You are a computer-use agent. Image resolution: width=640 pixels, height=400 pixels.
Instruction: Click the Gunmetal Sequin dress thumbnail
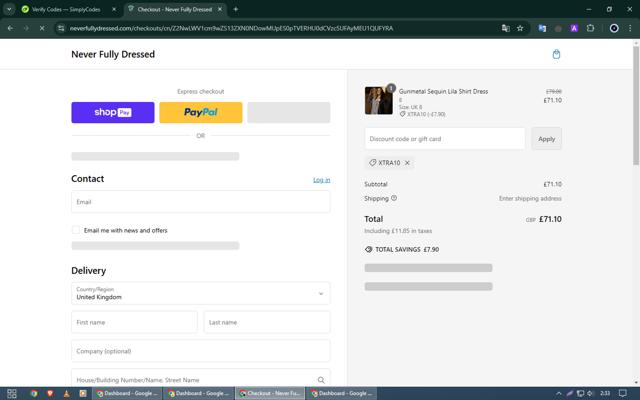(x=378, y=100)
